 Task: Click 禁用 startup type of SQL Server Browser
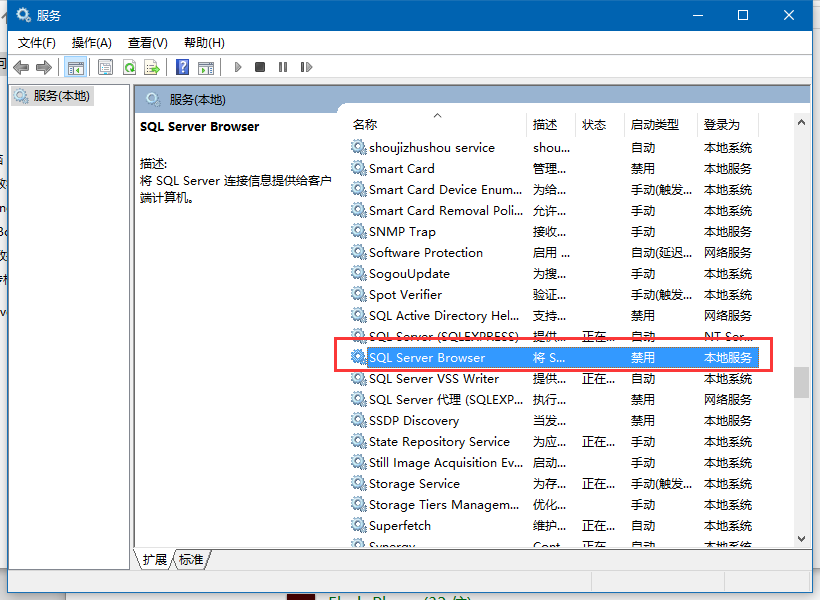point(643,358)
